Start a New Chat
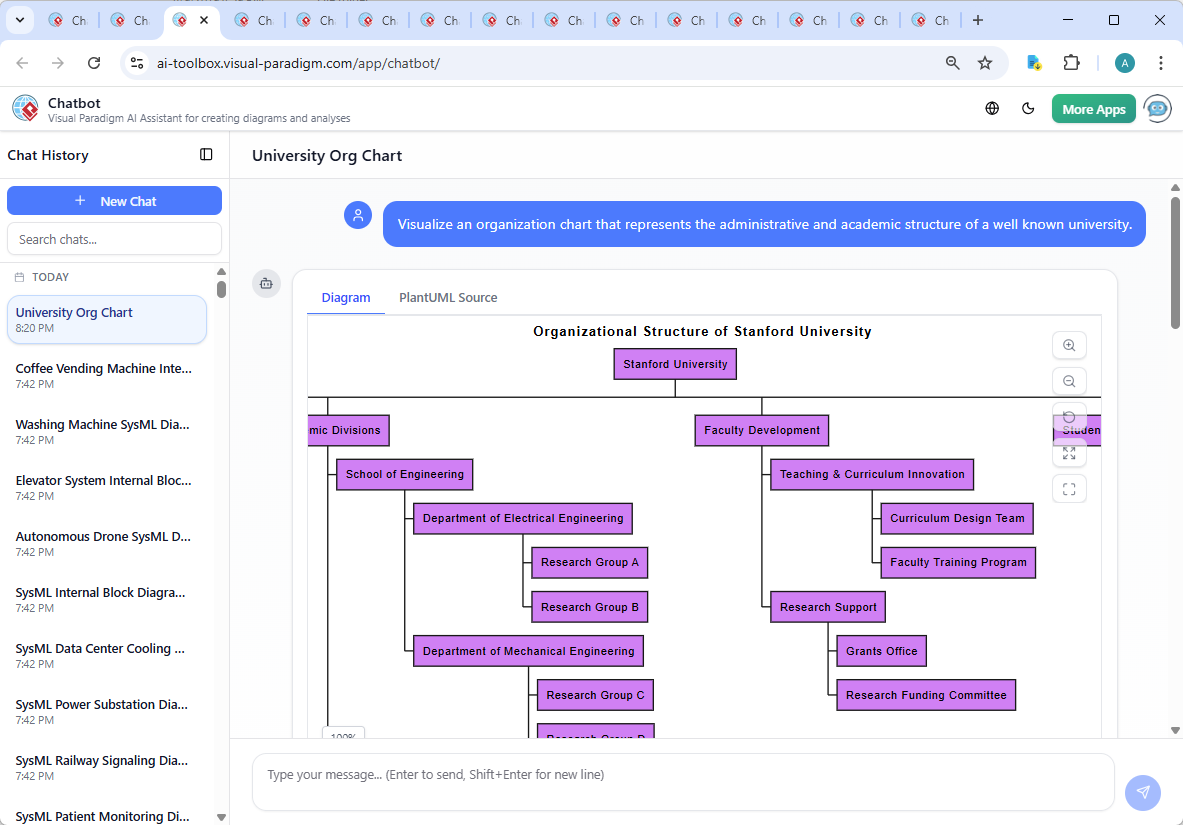Screen dimensions: 1183x825 coord(114,200)
